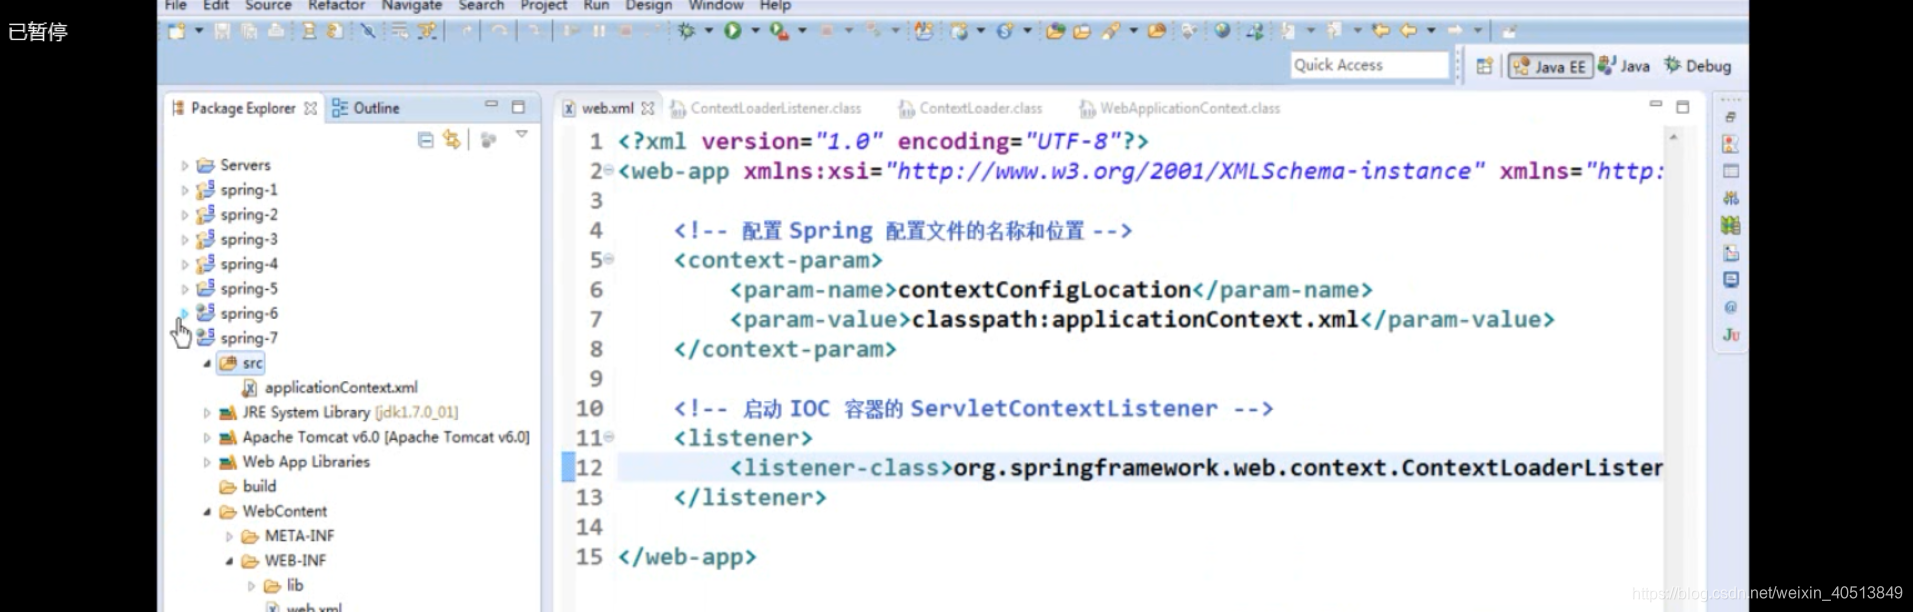The height and width of the screenshot is (612, 1913).
Task: Select the spring-3 project
Action: tap(237, 239)
